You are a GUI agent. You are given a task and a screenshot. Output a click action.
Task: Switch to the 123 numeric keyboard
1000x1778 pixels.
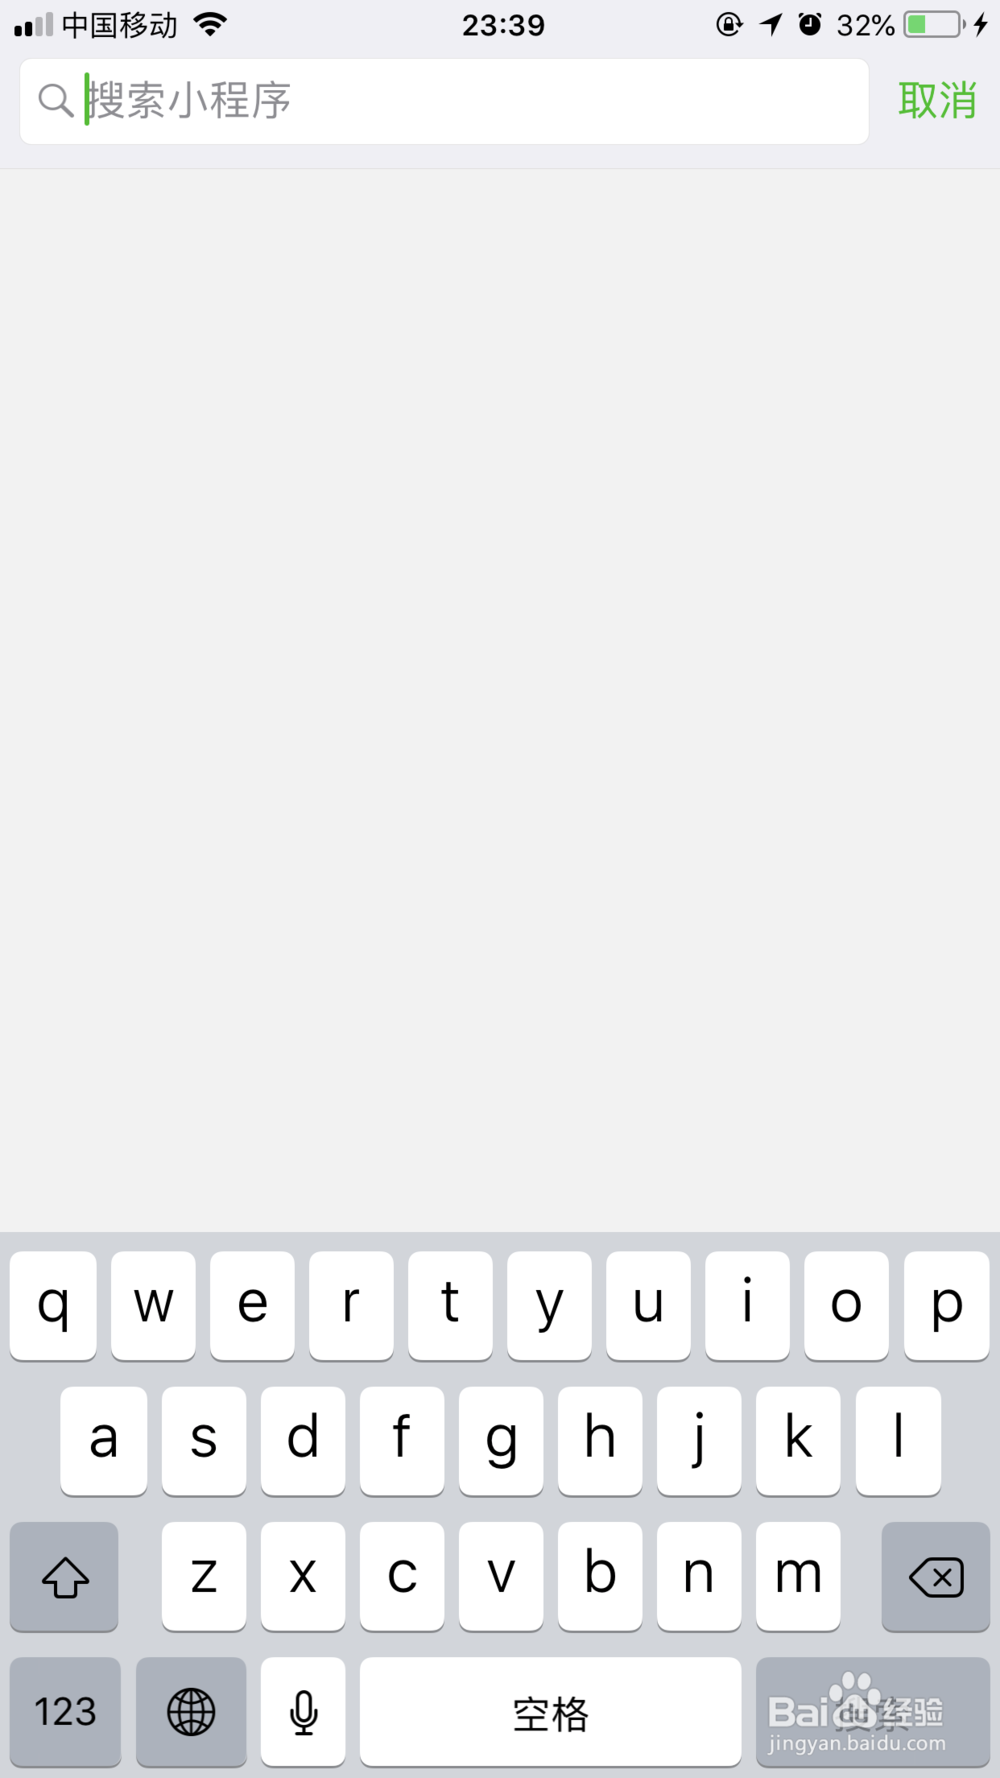coord(65,1711)
